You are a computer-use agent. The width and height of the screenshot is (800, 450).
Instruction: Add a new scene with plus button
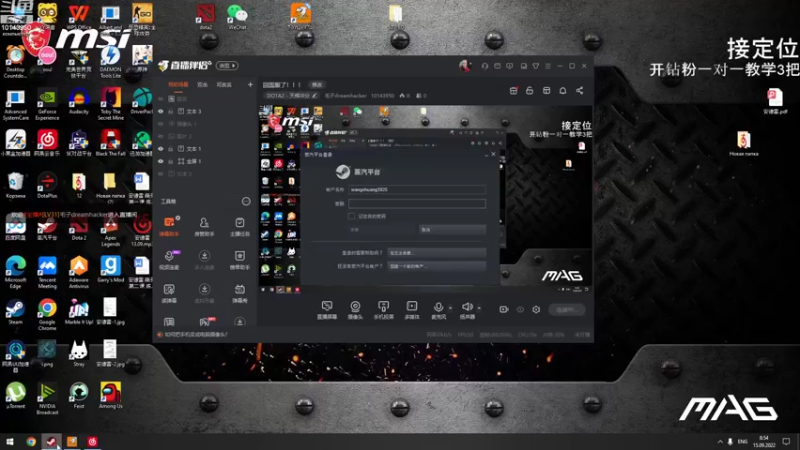pos(250,85)
